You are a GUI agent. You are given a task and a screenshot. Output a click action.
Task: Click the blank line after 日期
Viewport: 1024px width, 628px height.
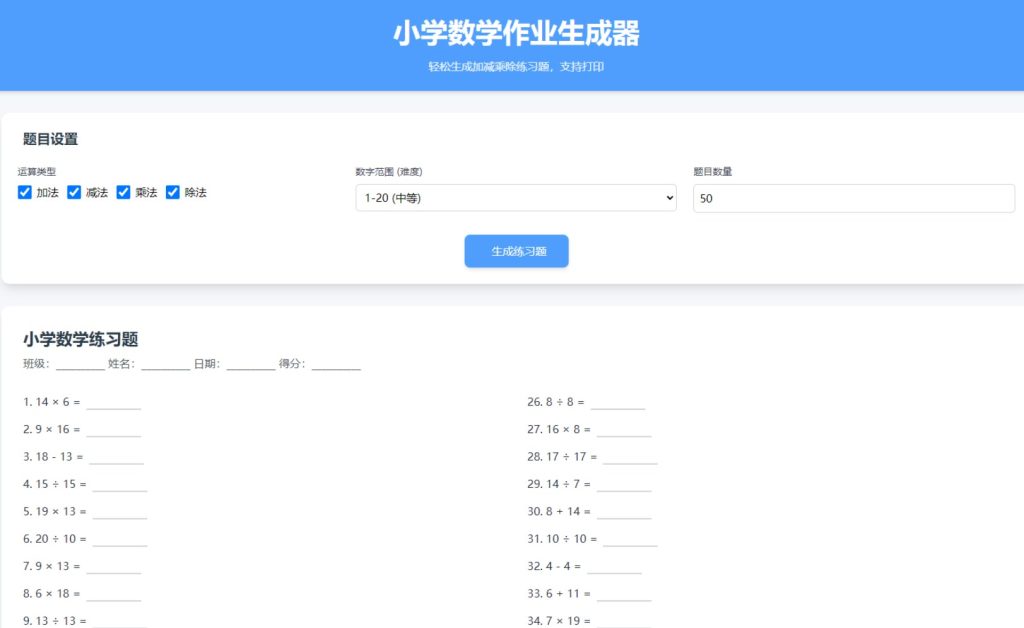pos(250,365)
